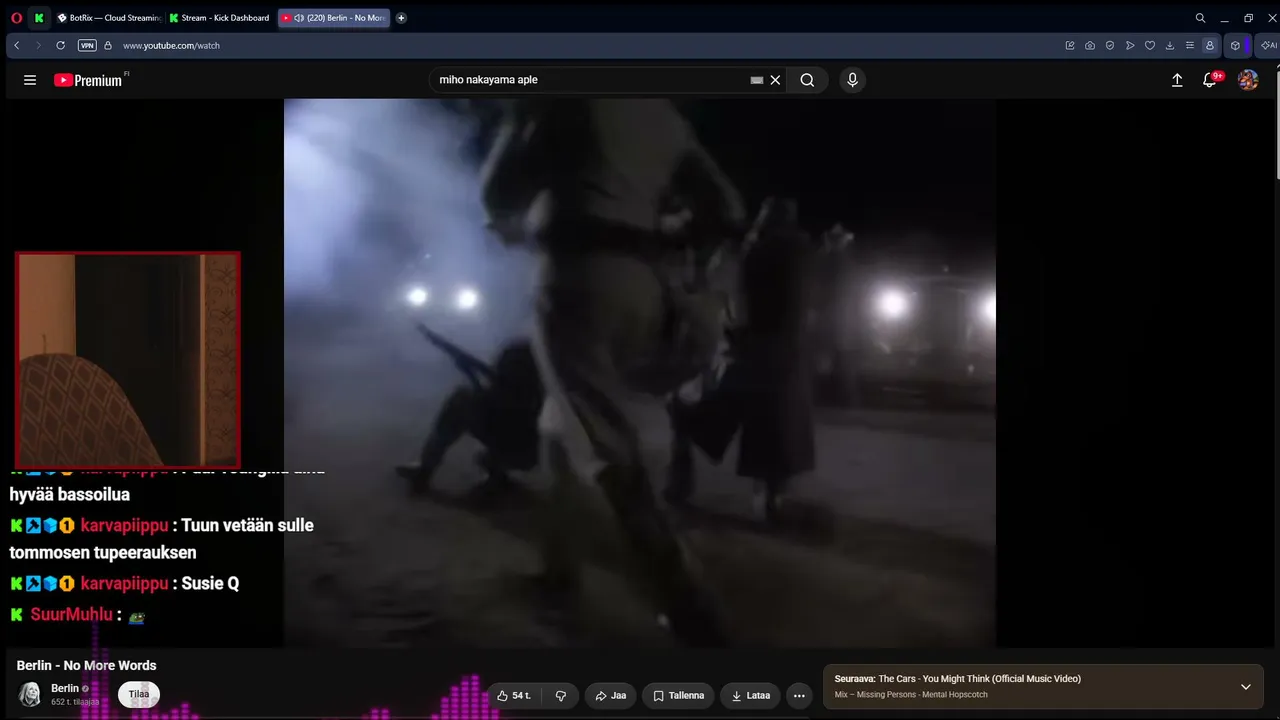Screen dimensions: 1280x720
Task: Submit search with the magnifier button
Action: coord(807,80)
